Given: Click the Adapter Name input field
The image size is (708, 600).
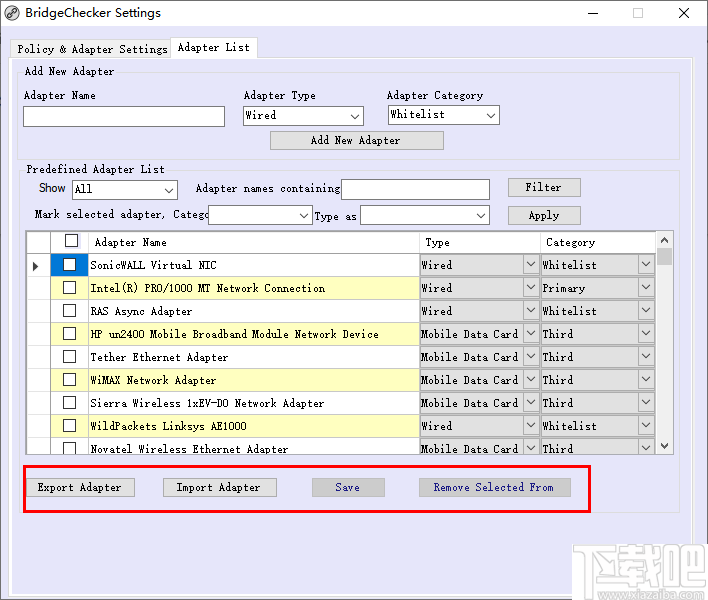Looking at the screenshot, I should 124,116.
